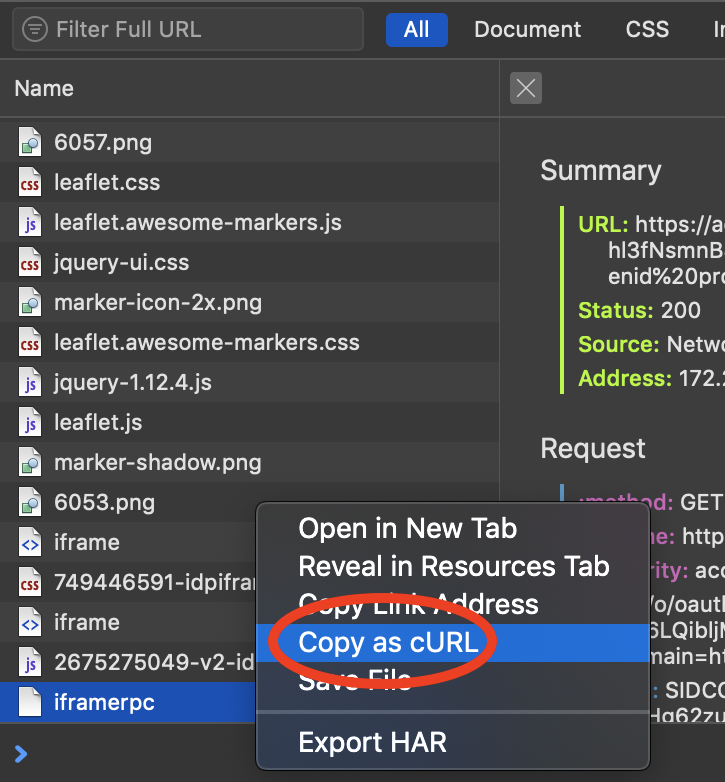Viewport: 725px width, 782px height.
Task: Select Export HAR menu entry
Action: 372,743
